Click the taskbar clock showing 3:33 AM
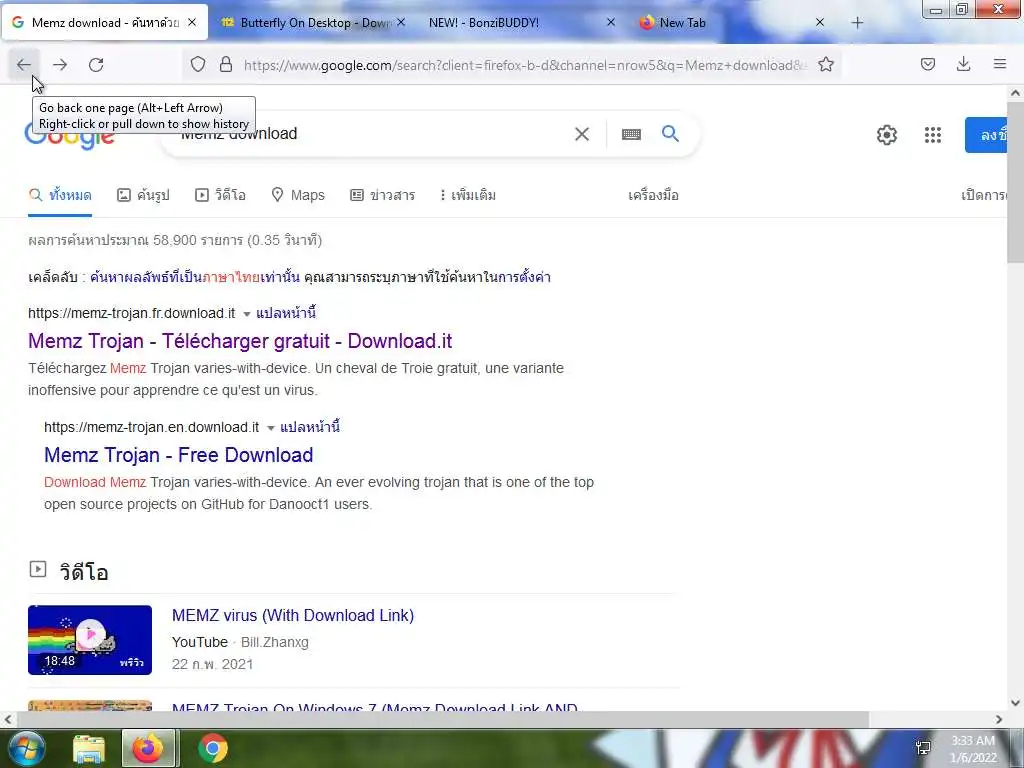The image size is (1024, 768). point(973,749)
